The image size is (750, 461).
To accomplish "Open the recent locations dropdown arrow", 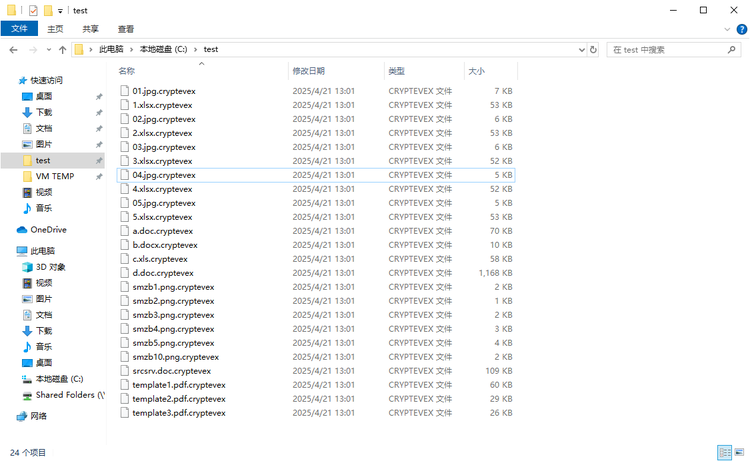I will click(x=49, y=50).
